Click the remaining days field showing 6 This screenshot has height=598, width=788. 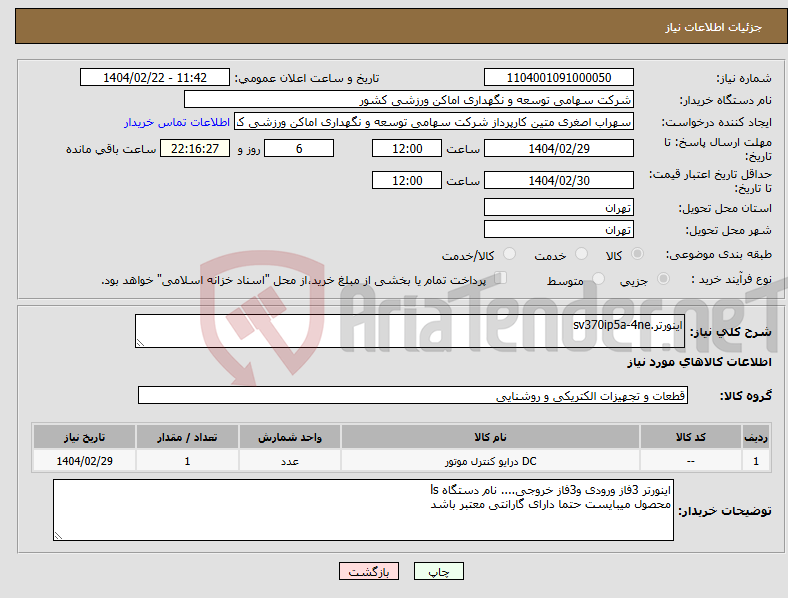tap(299, 148)
